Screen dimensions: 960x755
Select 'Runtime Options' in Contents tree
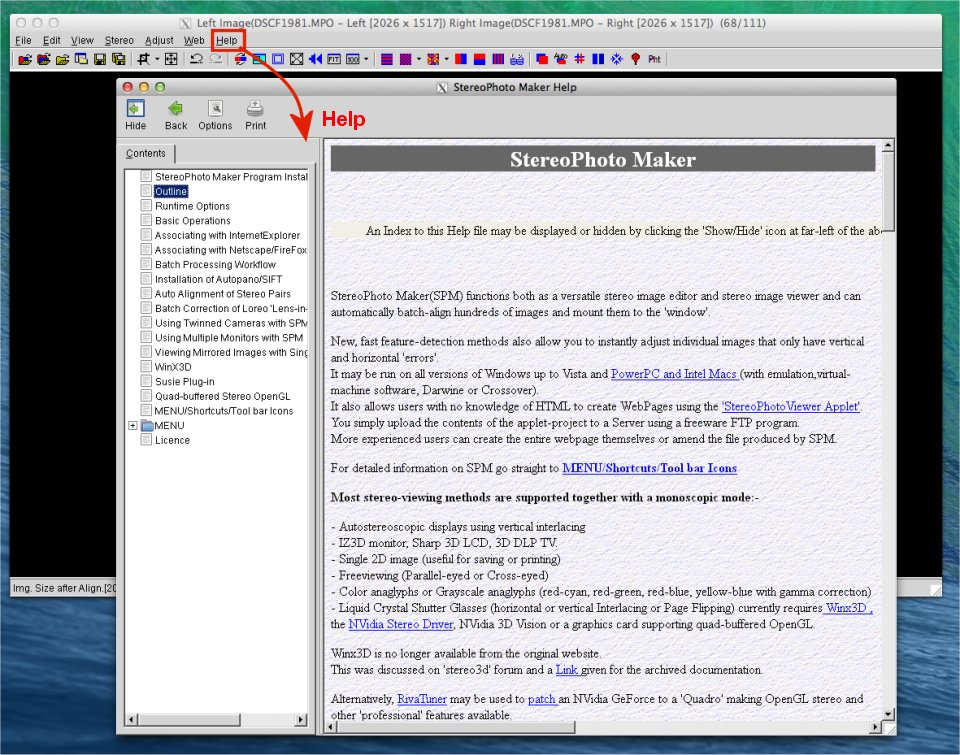point(192,206)
